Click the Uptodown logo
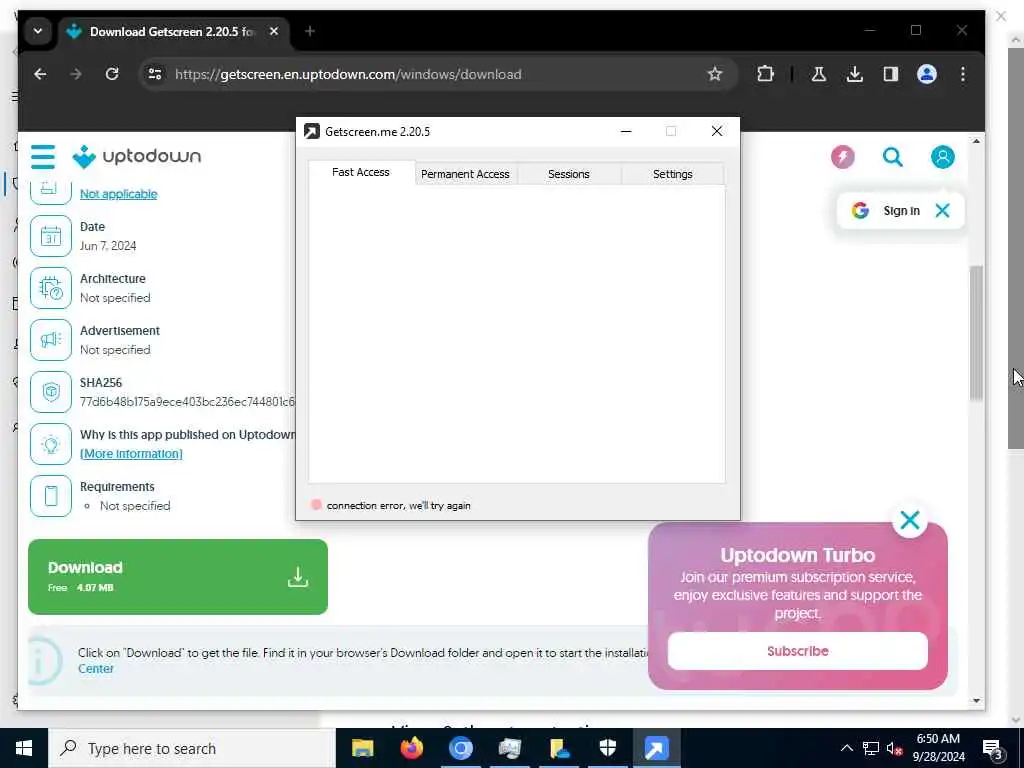The height and width of the screenshot is (768, 1024). (x=136, y=157)
